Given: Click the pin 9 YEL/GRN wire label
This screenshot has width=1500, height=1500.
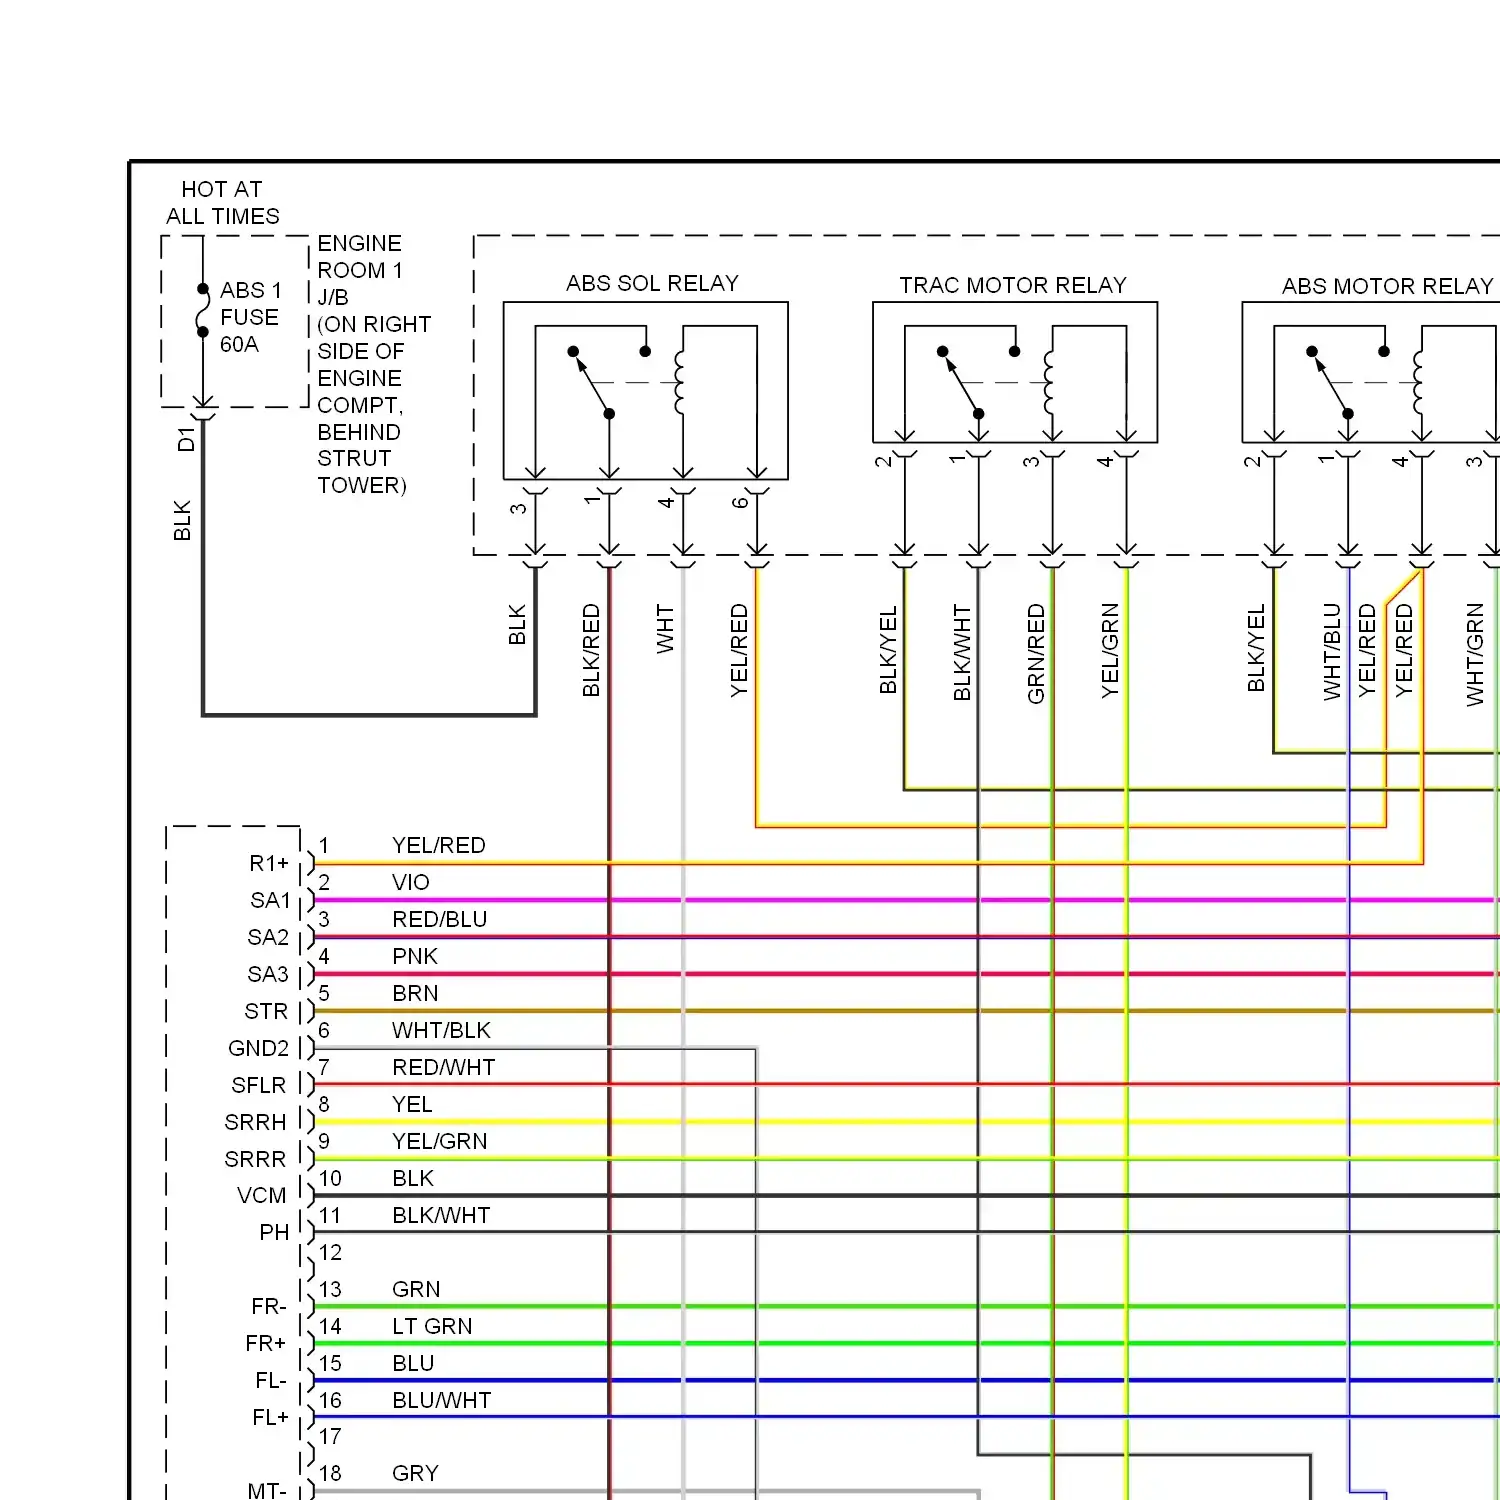Looking at the screenshot, I should pos(440,1141).
